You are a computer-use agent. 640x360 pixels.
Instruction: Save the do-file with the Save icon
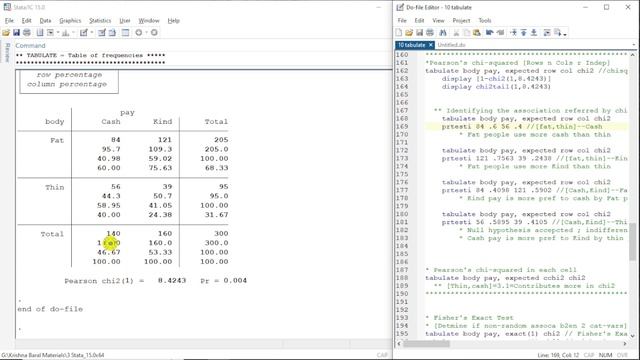pos(420,33)
